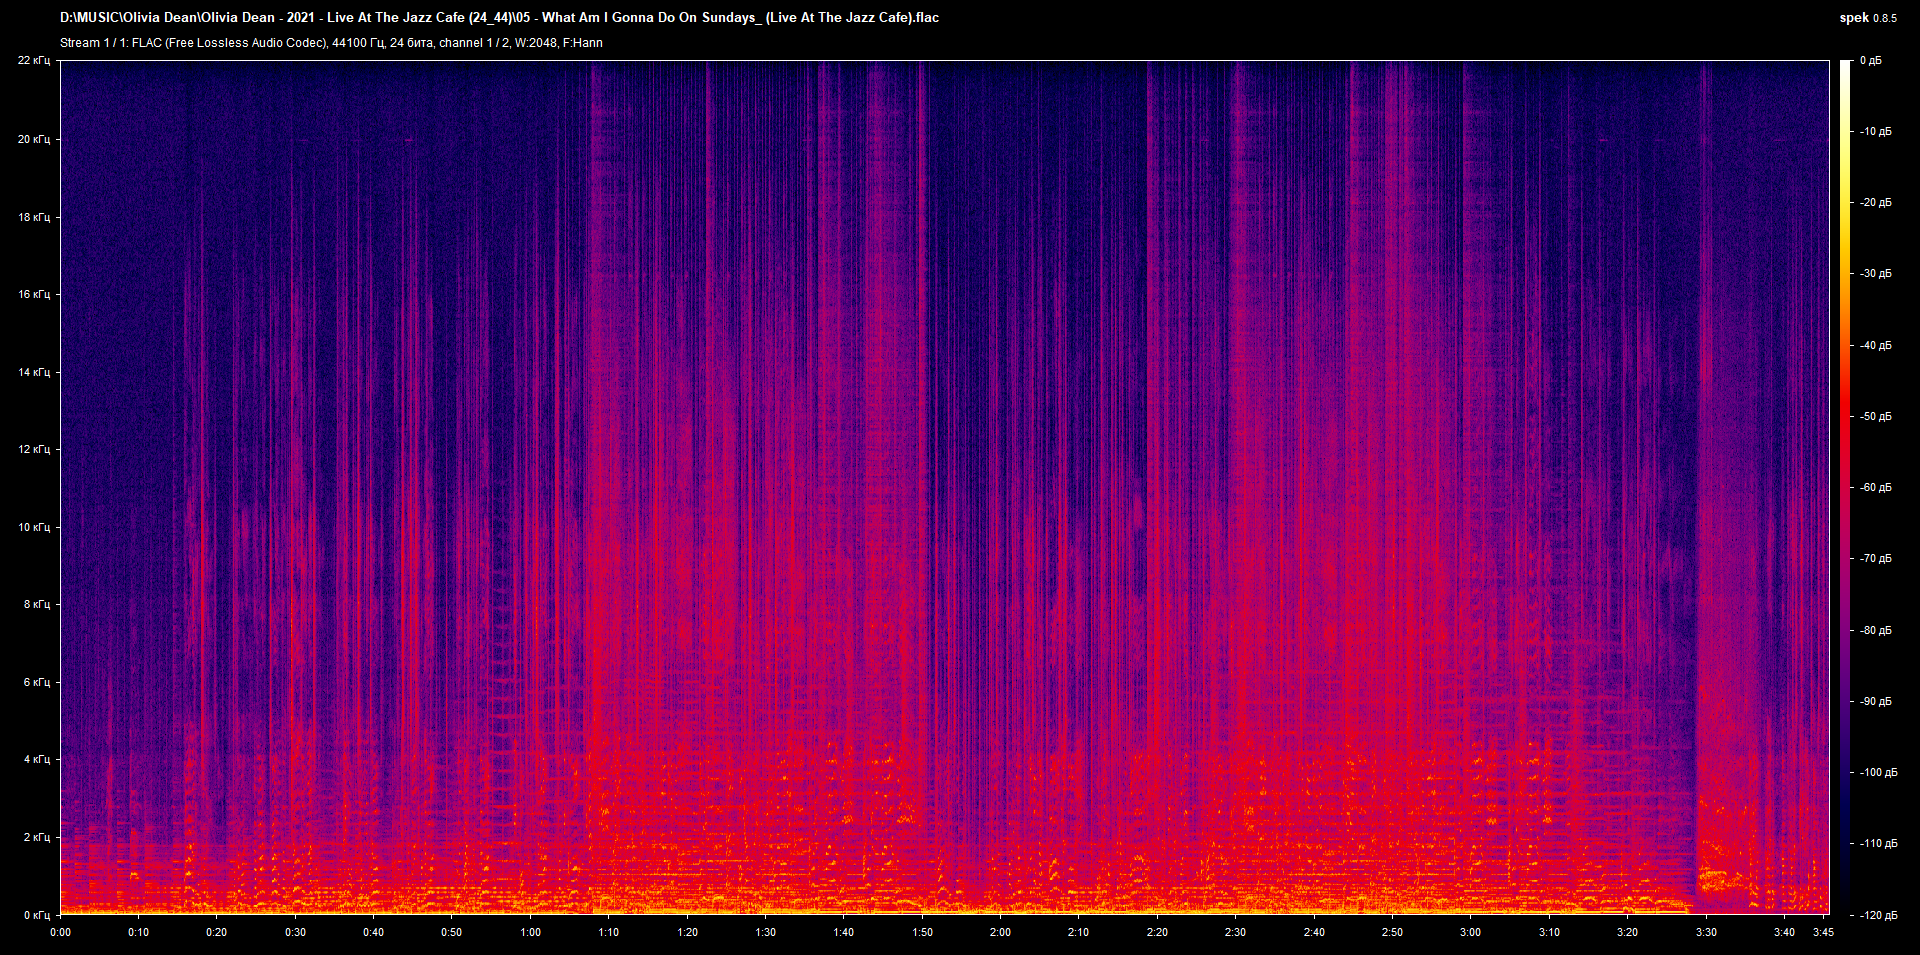Click the 0:00 time axis label
Image resolution: width=1920 pixels, height=955 pixels.
(60, 932)
